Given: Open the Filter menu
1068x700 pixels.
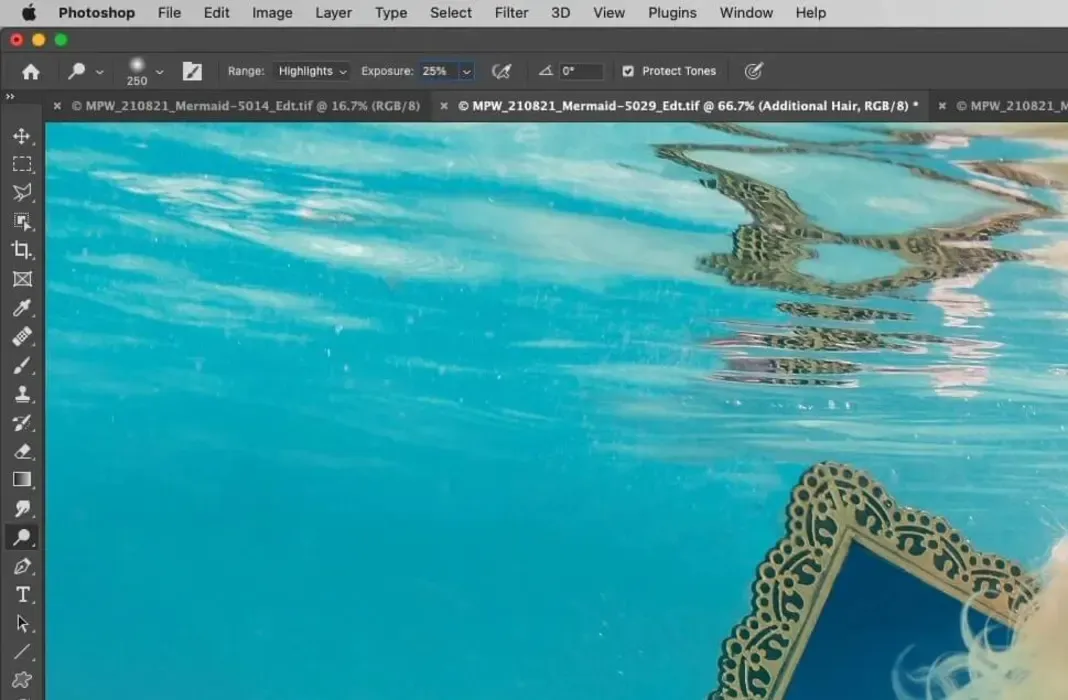Looking at the screenshot, I should [511, 13].
